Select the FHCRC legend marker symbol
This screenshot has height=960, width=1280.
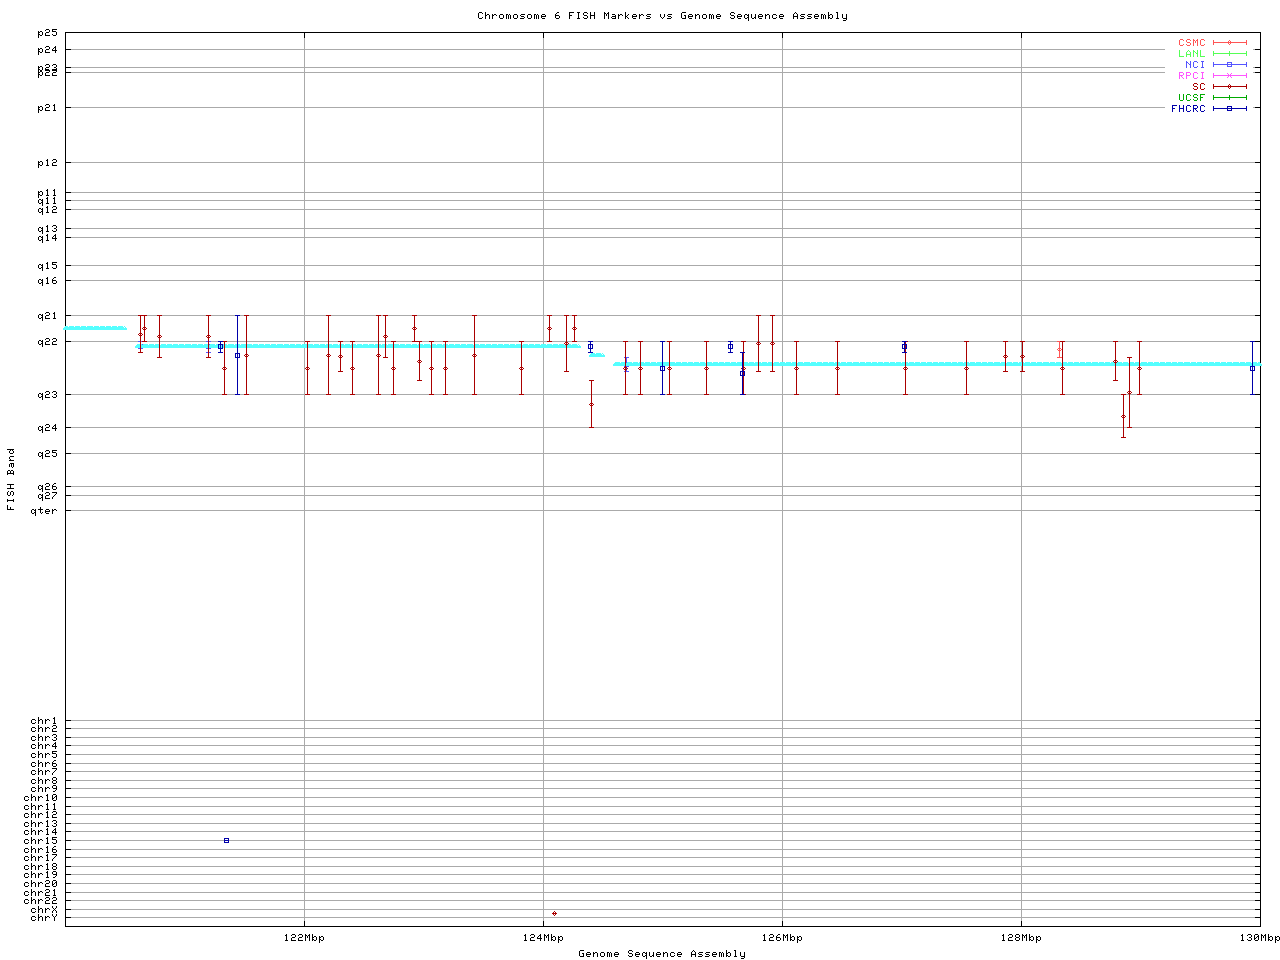(1229, 108)
